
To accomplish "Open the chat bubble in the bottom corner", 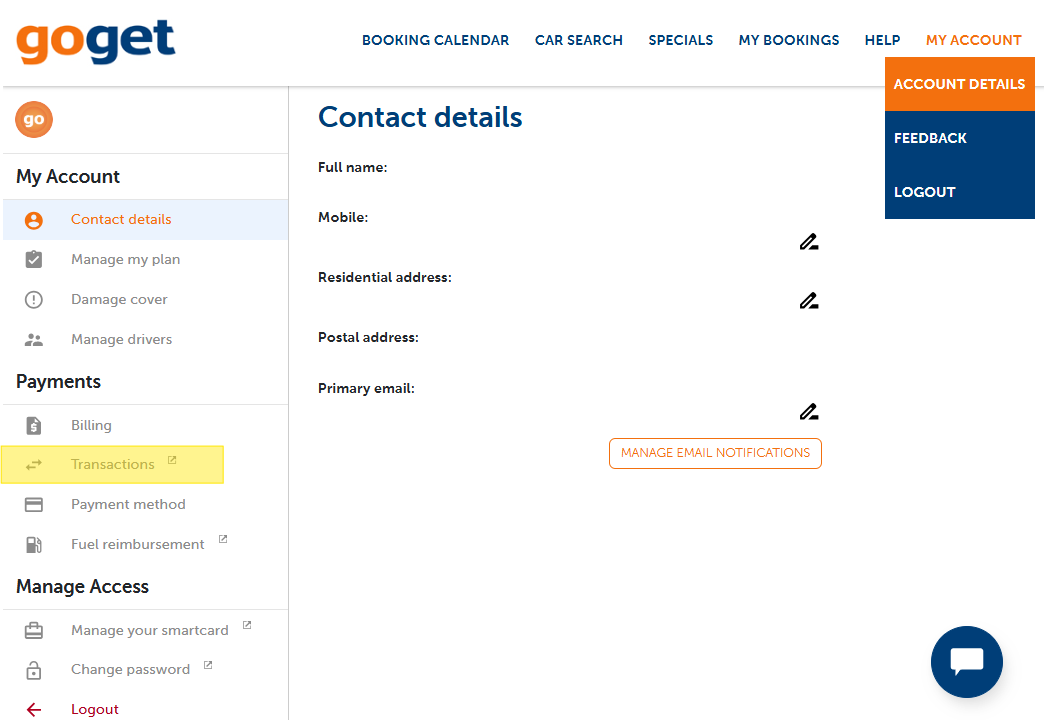I will [x=966, y=662].
